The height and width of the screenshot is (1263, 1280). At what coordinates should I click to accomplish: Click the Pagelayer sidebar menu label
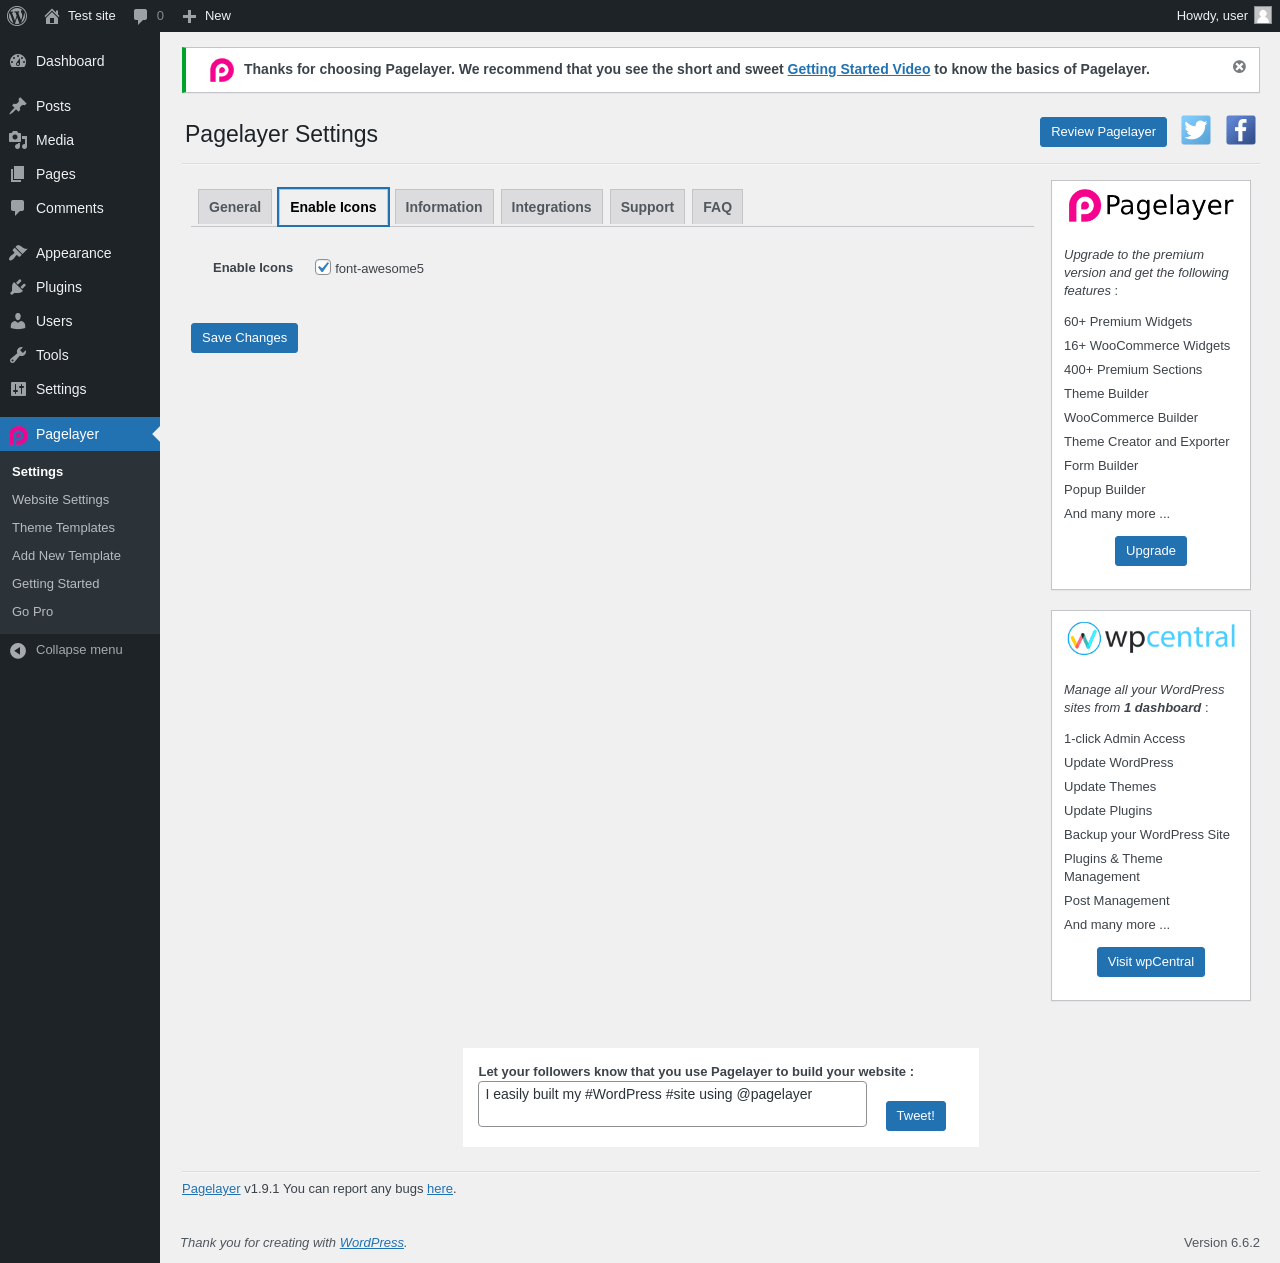[x=67, y=434]
